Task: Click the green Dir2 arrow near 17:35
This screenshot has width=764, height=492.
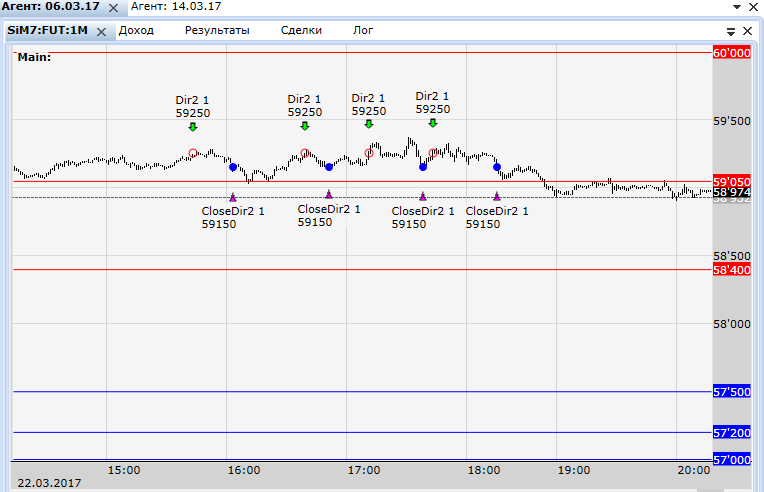Action: 433,123
